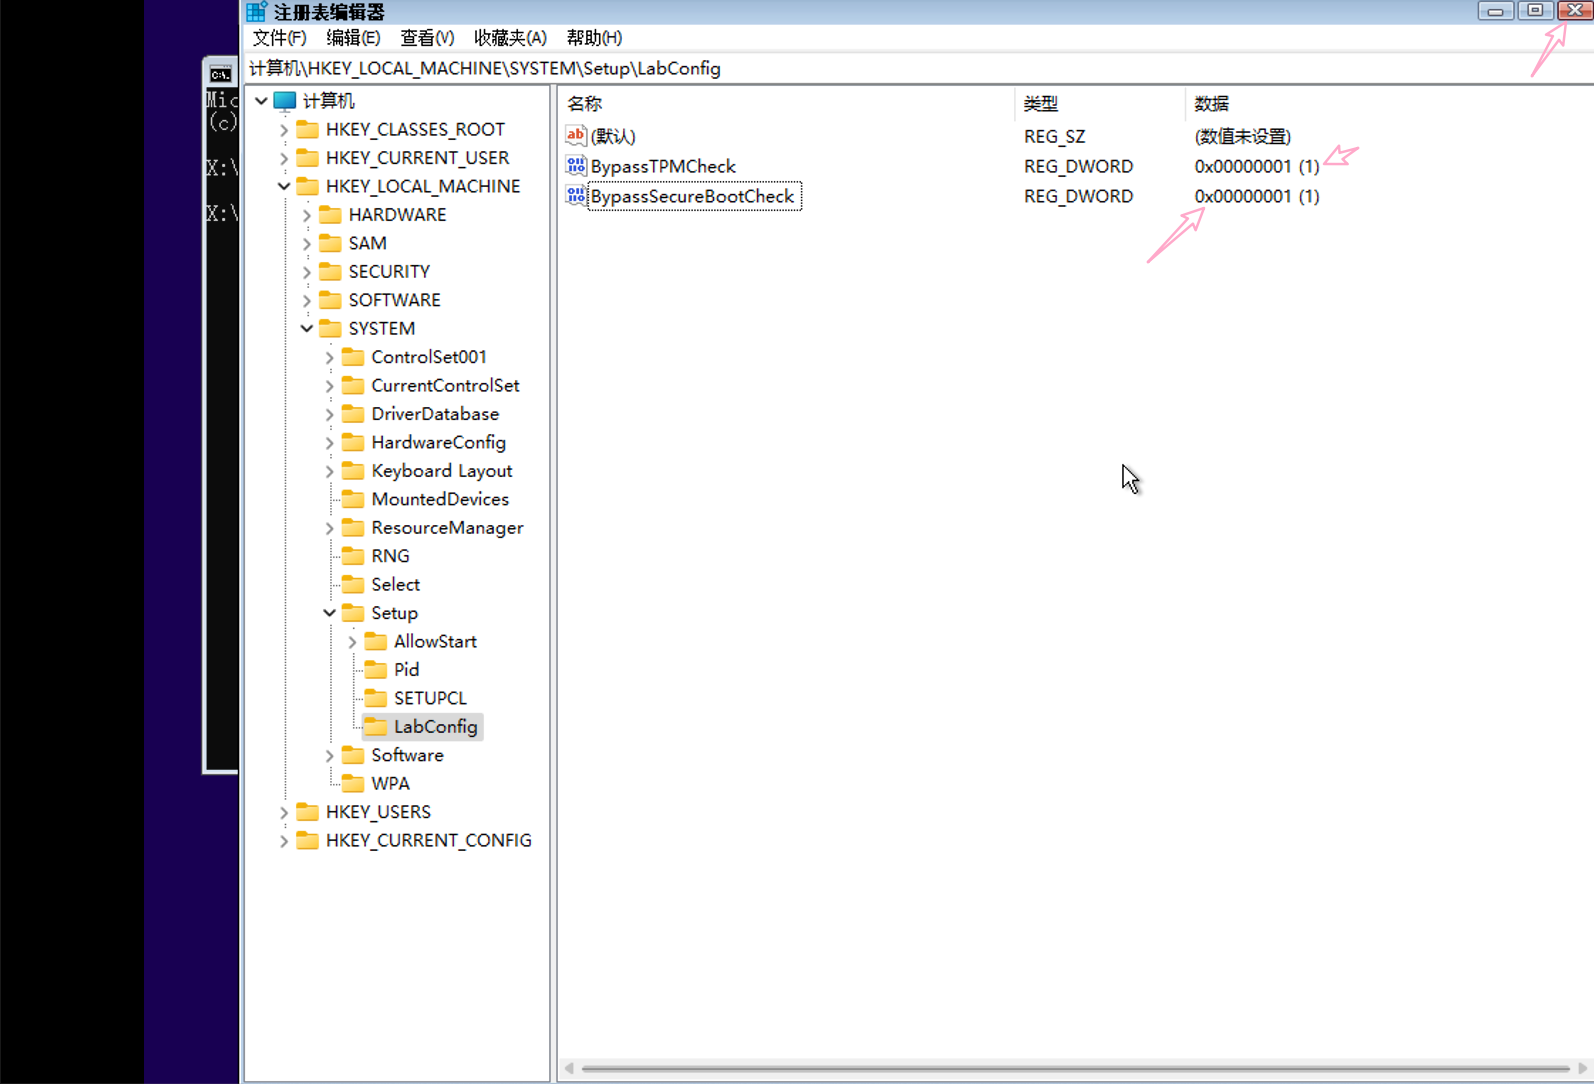Image resolution: width=1594 pixels, height=1084 pixels.
Task: Collapse the Setup key branch
Action: pyautogui.click(x=330, y=613)
